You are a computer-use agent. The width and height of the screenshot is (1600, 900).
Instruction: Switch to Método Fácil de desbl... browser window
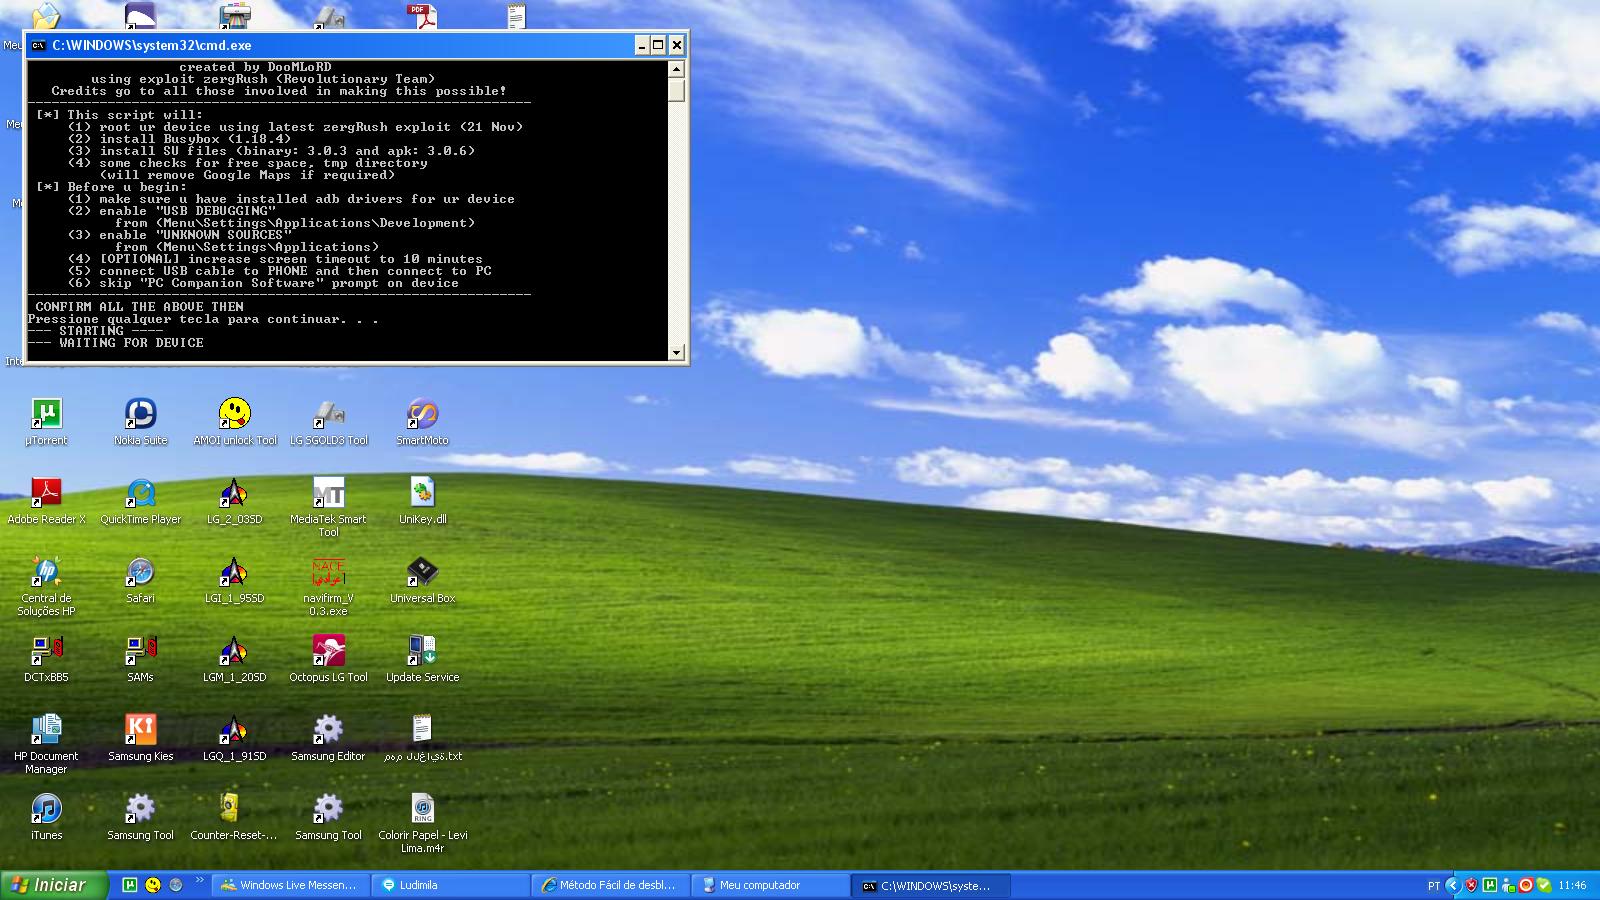(x=611, y=885)
